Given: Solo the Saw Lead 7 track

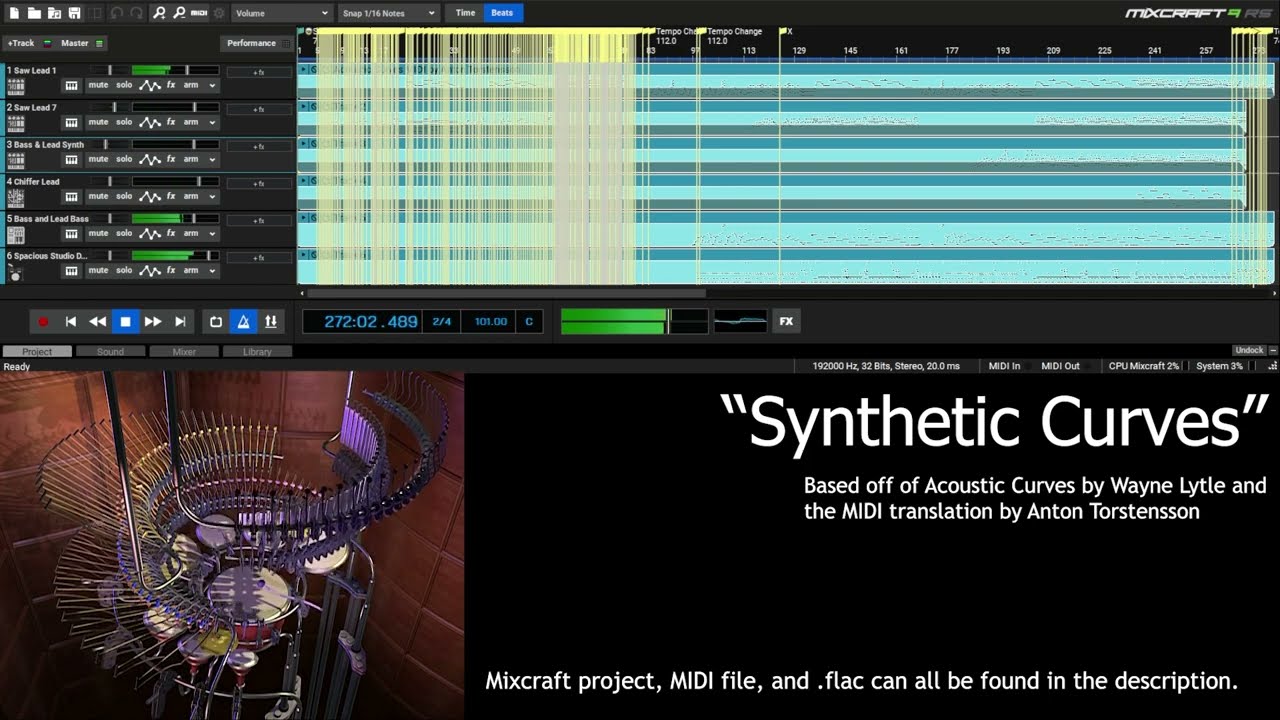Looking at the screenshot, I should point(124,122).
